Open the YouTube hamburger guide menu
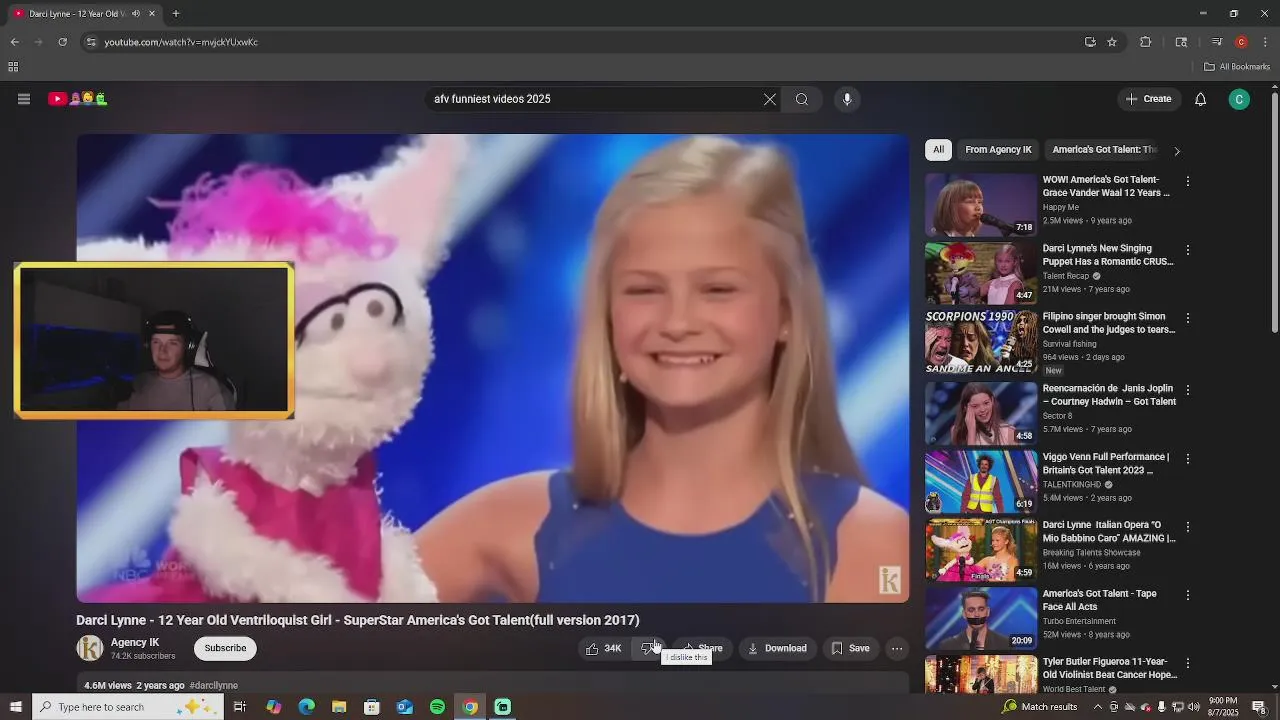Screen dimensions: 1280x720 [x=24, y=99]
